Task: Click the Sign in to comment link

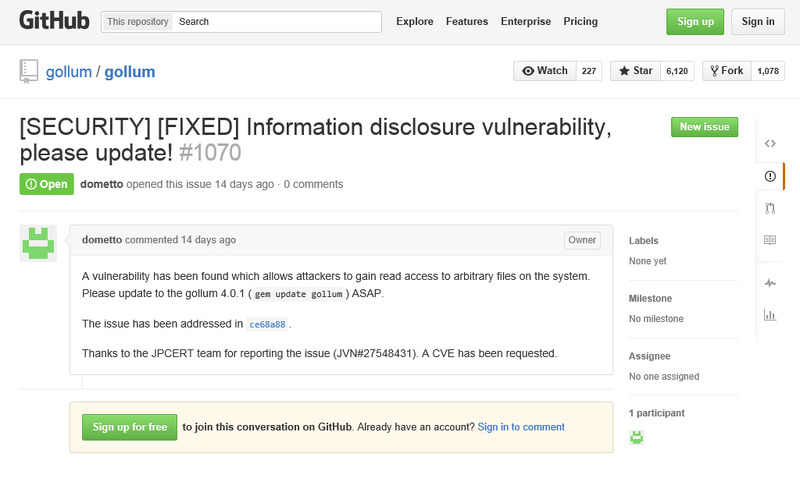Action: click(x=521, y=427)
